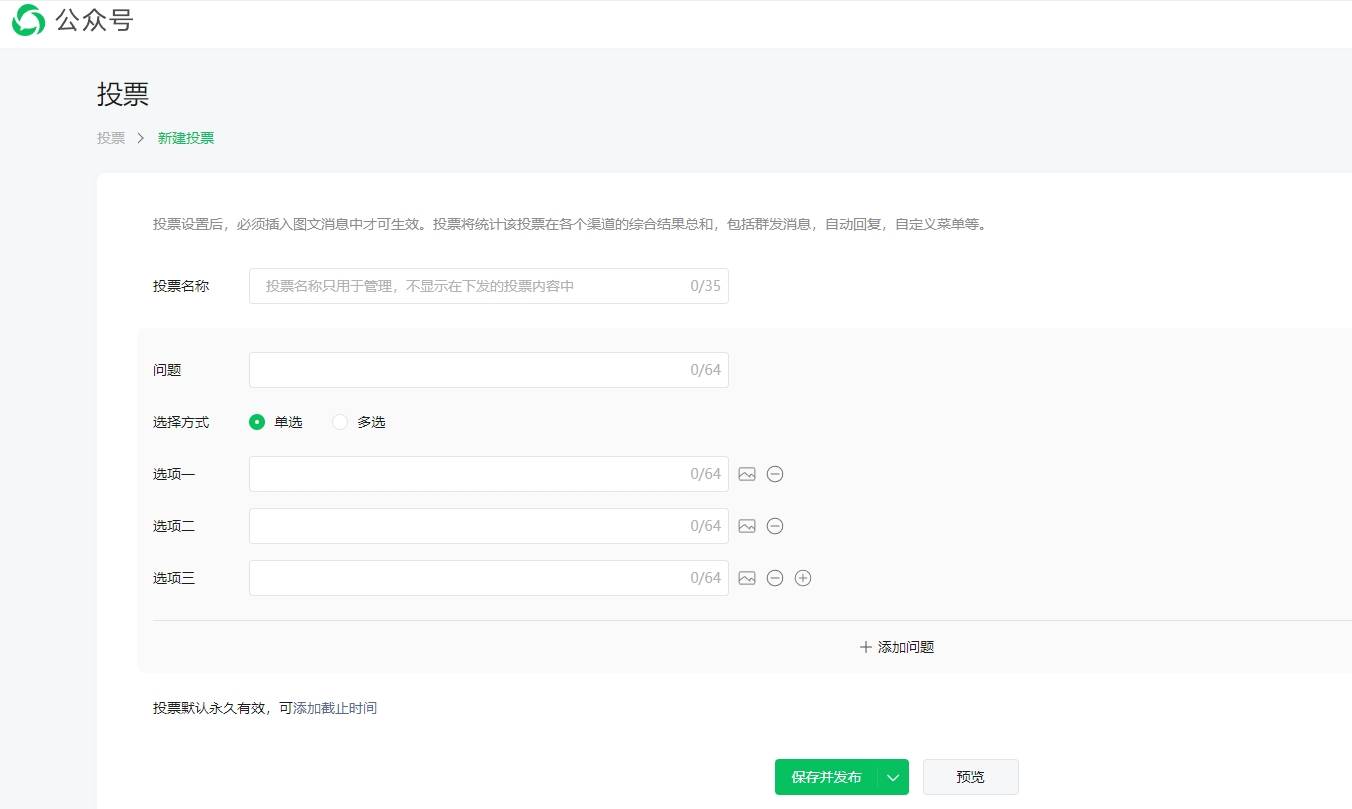Viewport: 1352px width, 809px height.
Task: Click the 公众号 green logo icon
Action: pyautogui.click(x=28, y=20)
